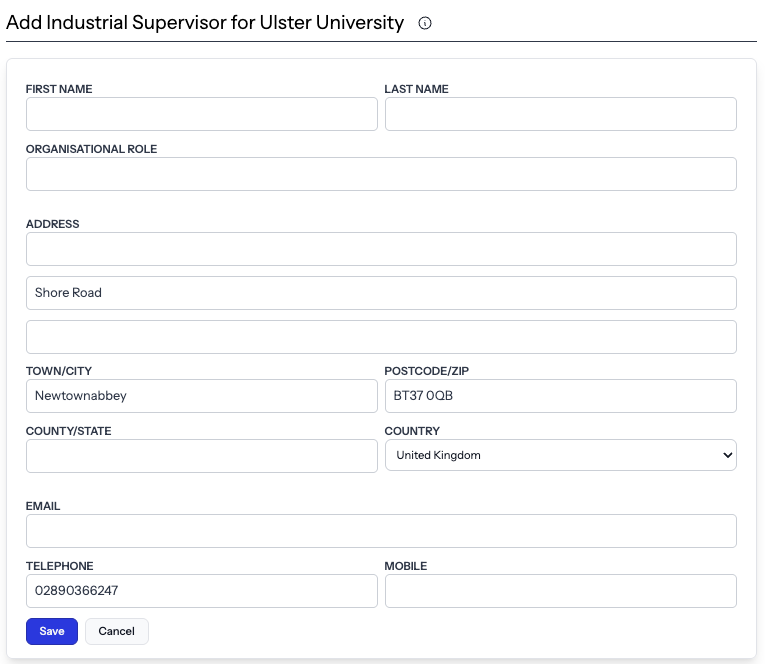Click into the Organisational Role field
The height and width of the screenshot is (664, 765).
381,174
